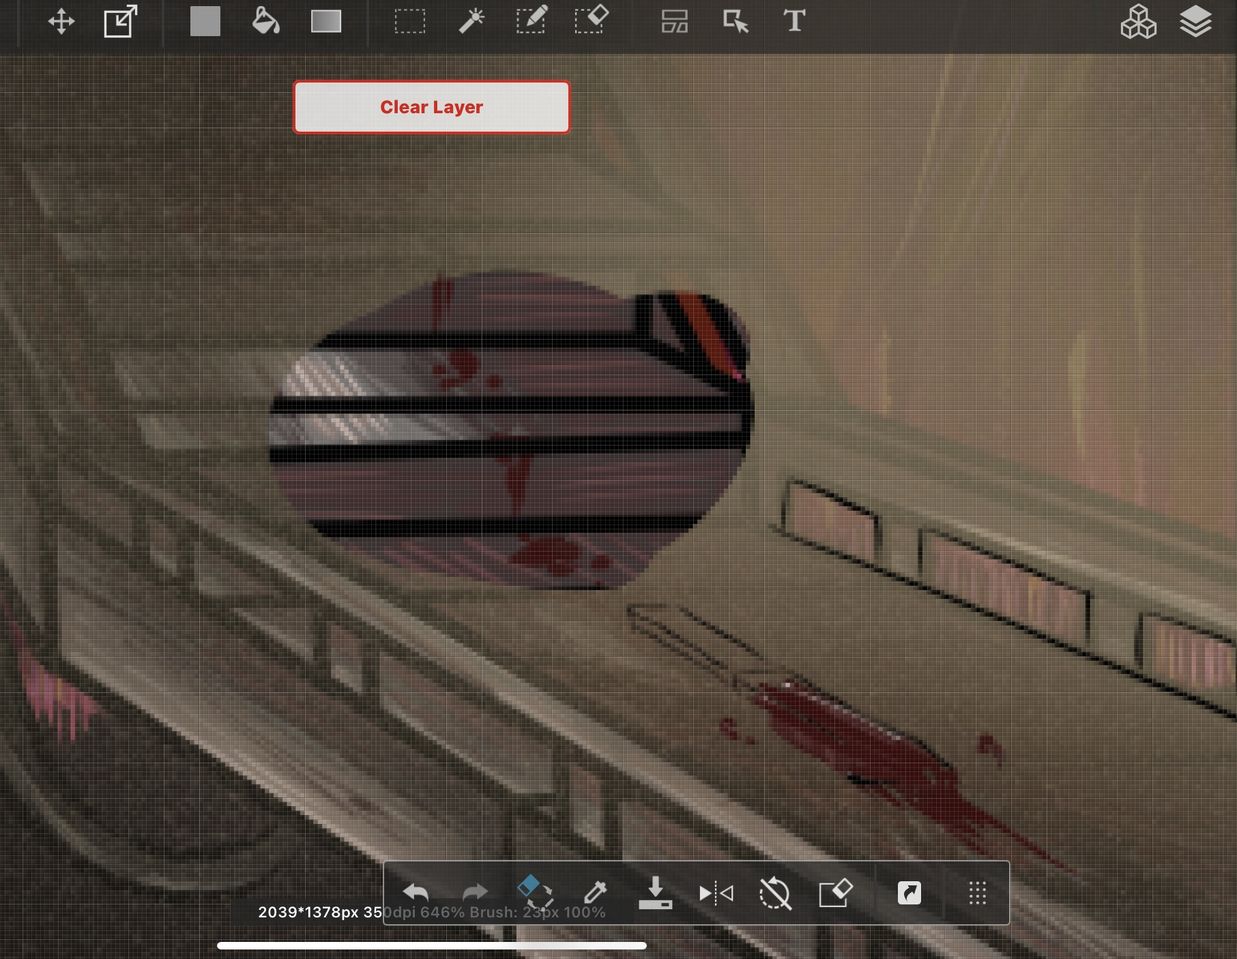Select the Text tool
This screenshot has width=1237, height=959.
click(x=794, y=22)
